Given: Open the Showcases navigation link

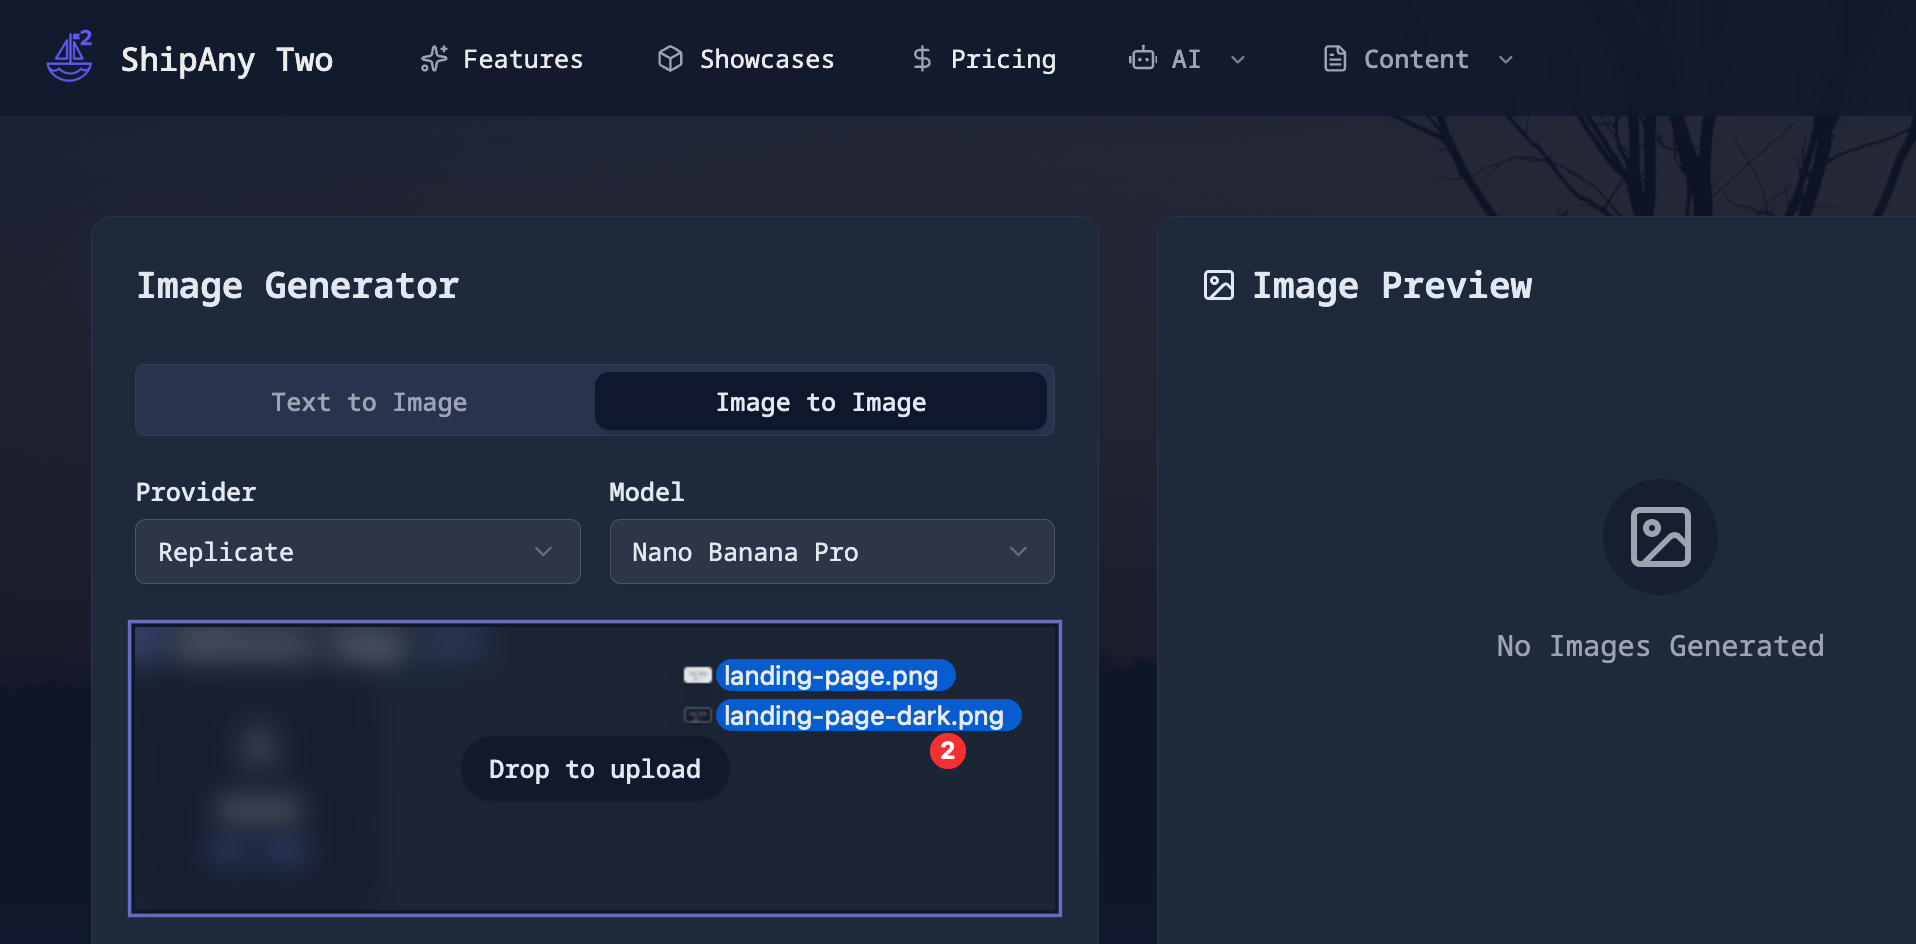Looking at the screenshot, I should pos(766,59).
